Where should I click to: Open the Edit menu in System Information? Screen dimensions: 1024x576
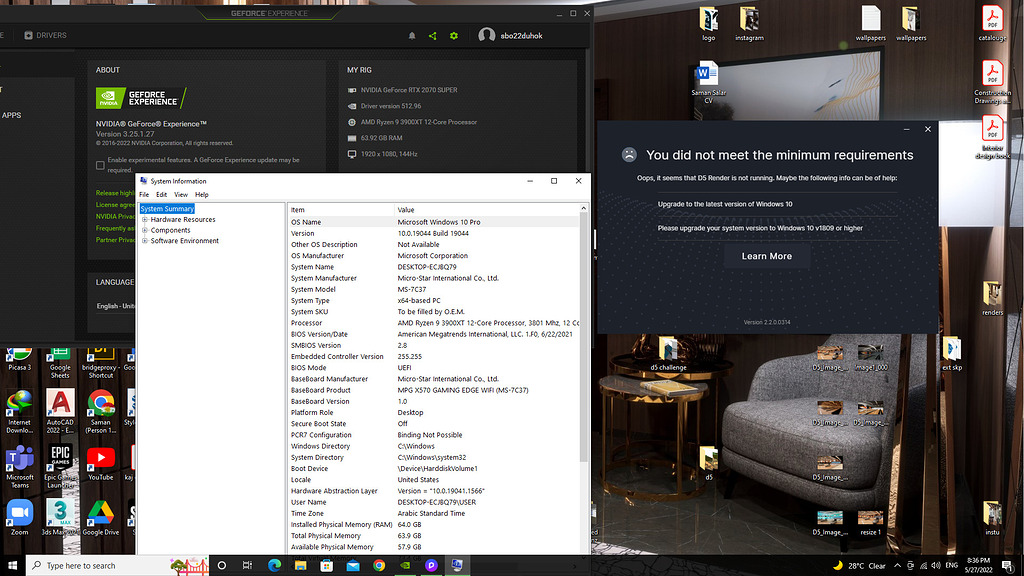pyautogui.click(x=161, y=195)
